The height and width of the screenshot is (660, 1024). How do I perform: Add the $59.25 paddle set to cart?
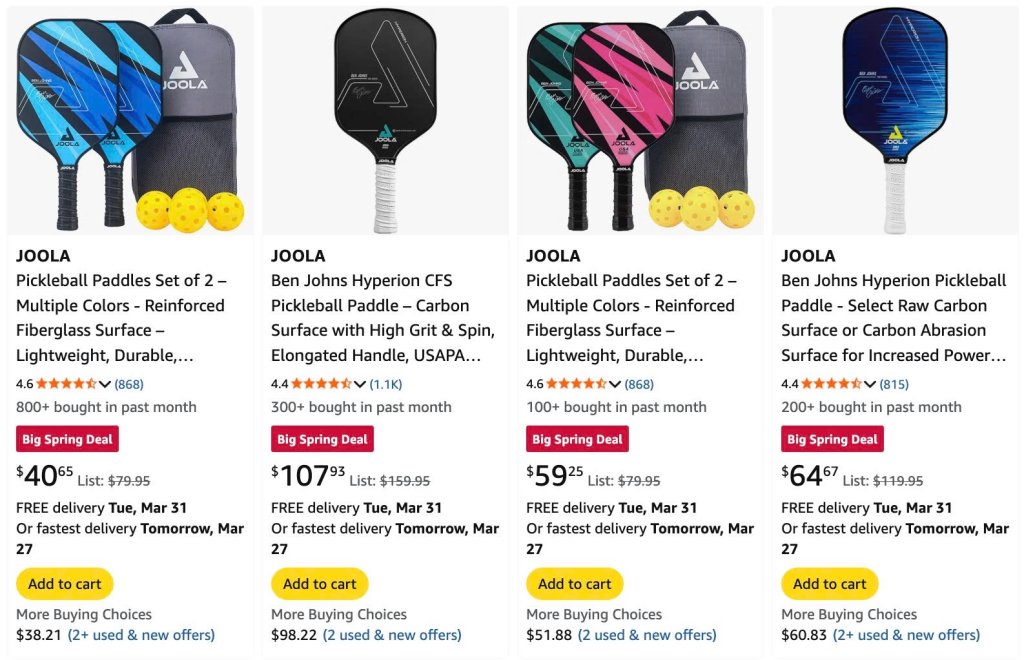click(575, 584)
